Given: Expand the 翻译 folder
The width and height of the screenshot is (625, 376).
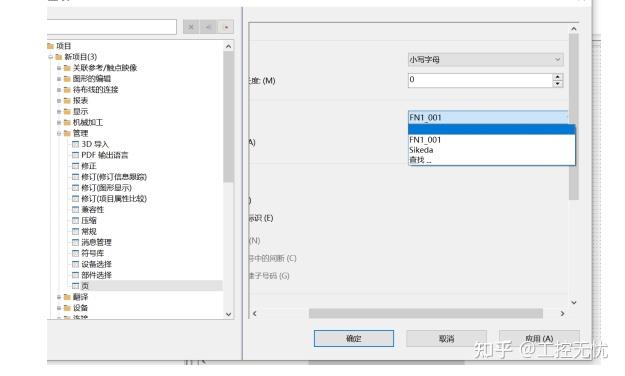Looking at the screenshot, I should pyautogui.click(x=59, y=297).
